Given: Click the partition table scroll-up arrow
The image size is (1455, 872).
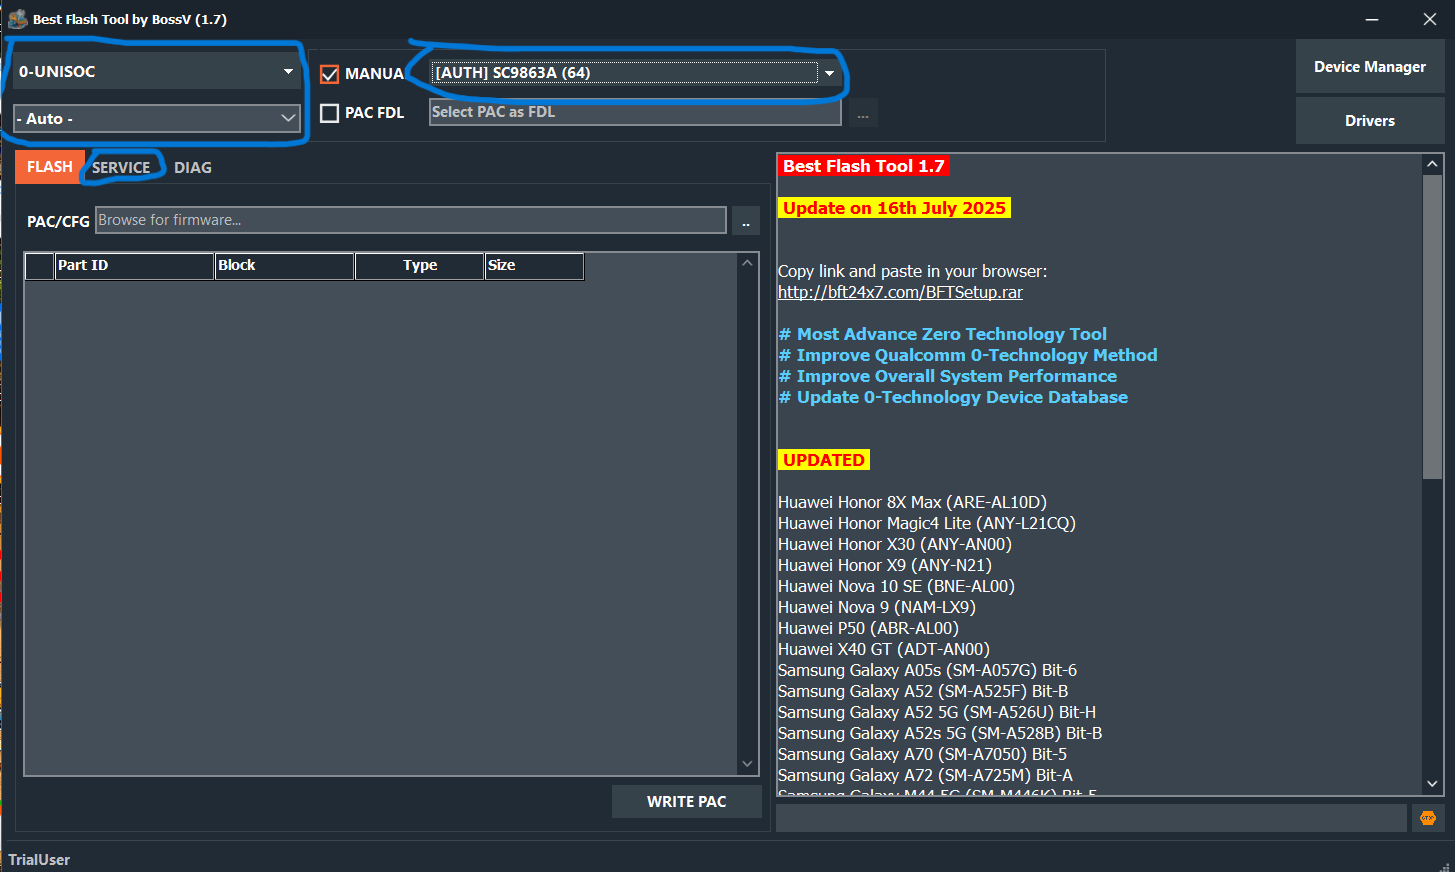Looking at the screenshot, I should tap(747, 263).
